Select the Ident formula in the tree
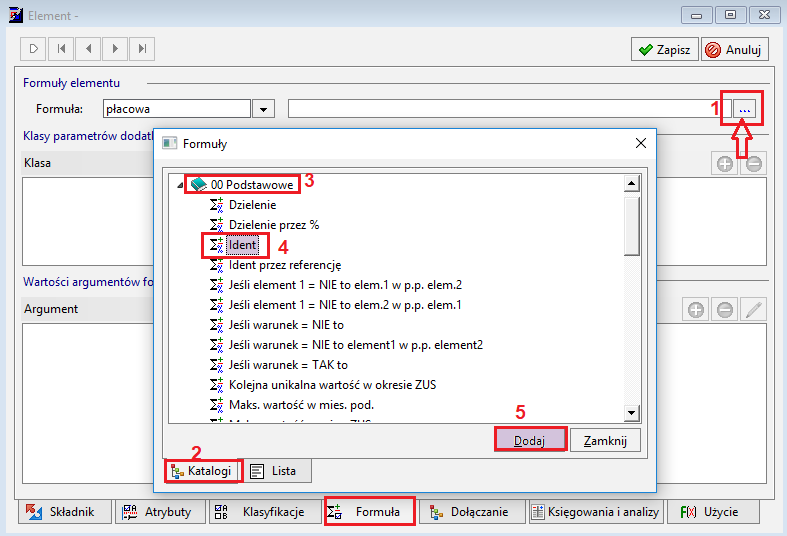This screenshot has width=787, height=536. pyautogui.click(x=242, y=245)
